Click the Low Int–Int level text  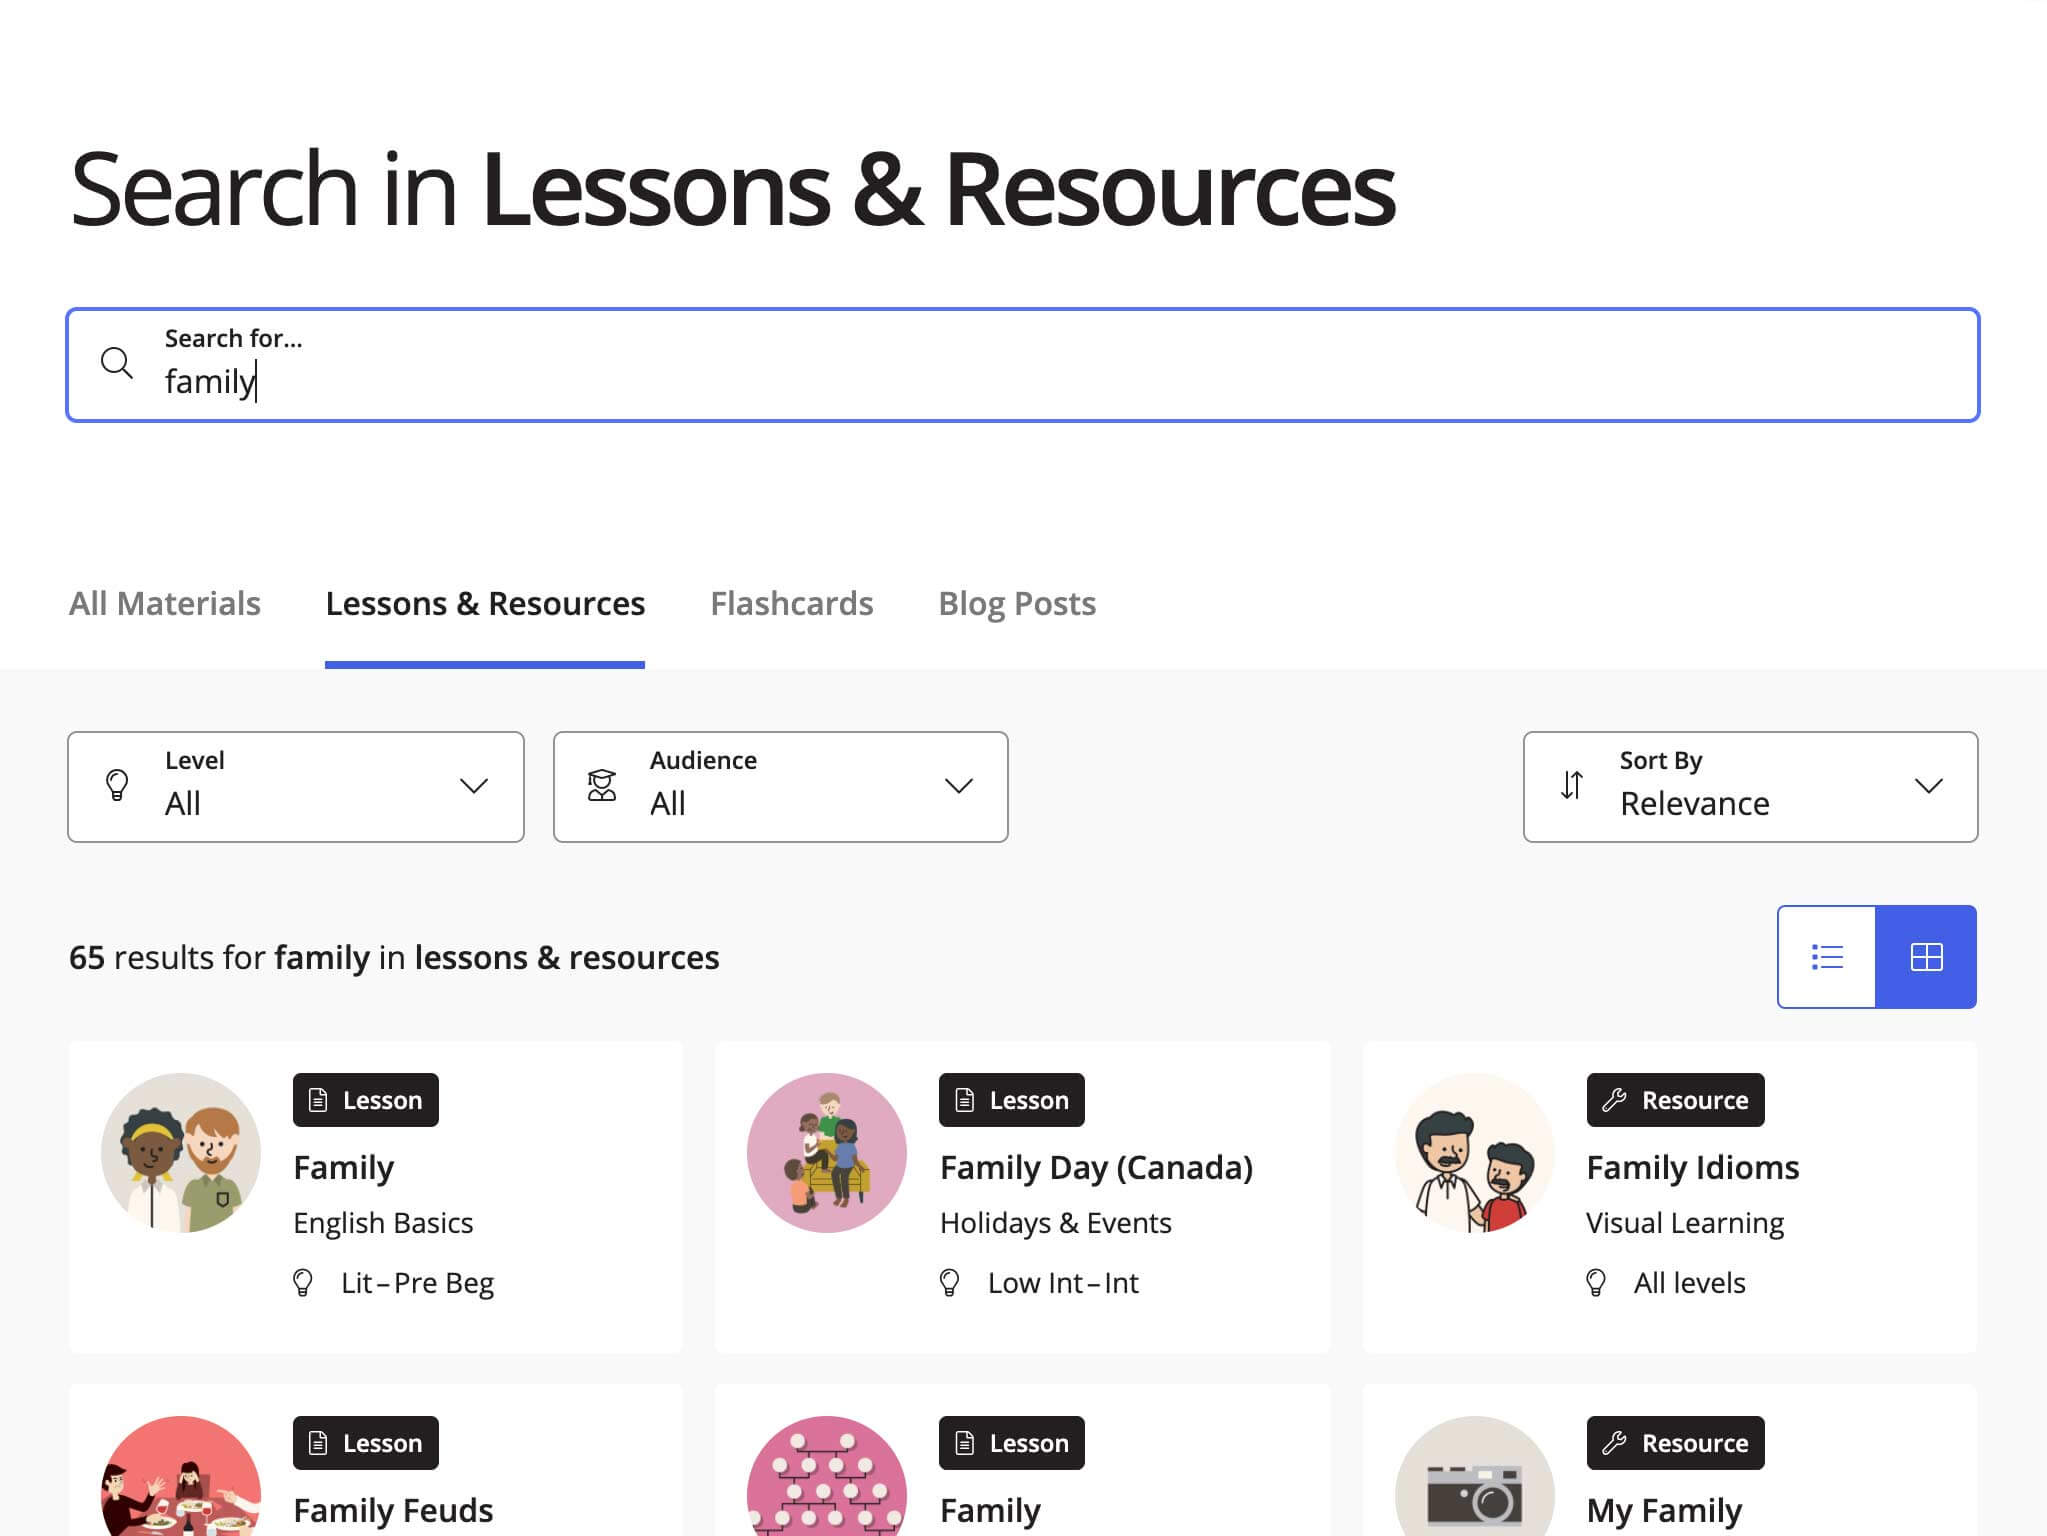click(x=1063, y=1283)
